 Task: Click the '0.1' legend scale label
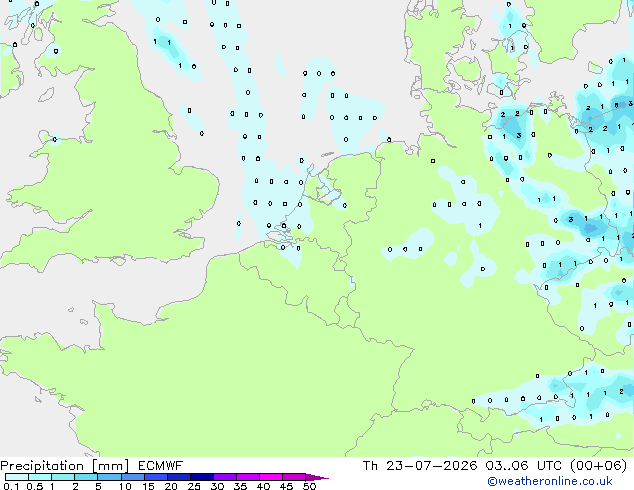[11, 486]
